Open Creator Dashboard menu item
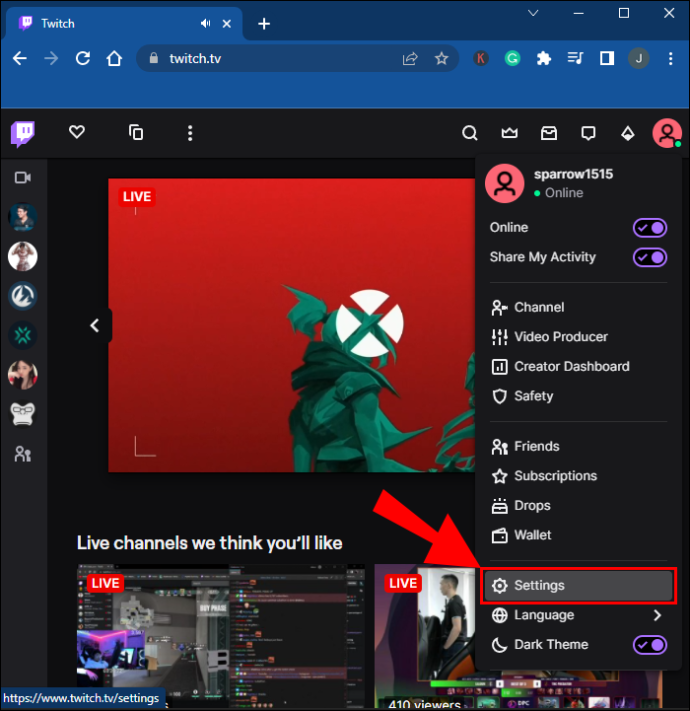 pyautogui.click(x=578, y=366)
